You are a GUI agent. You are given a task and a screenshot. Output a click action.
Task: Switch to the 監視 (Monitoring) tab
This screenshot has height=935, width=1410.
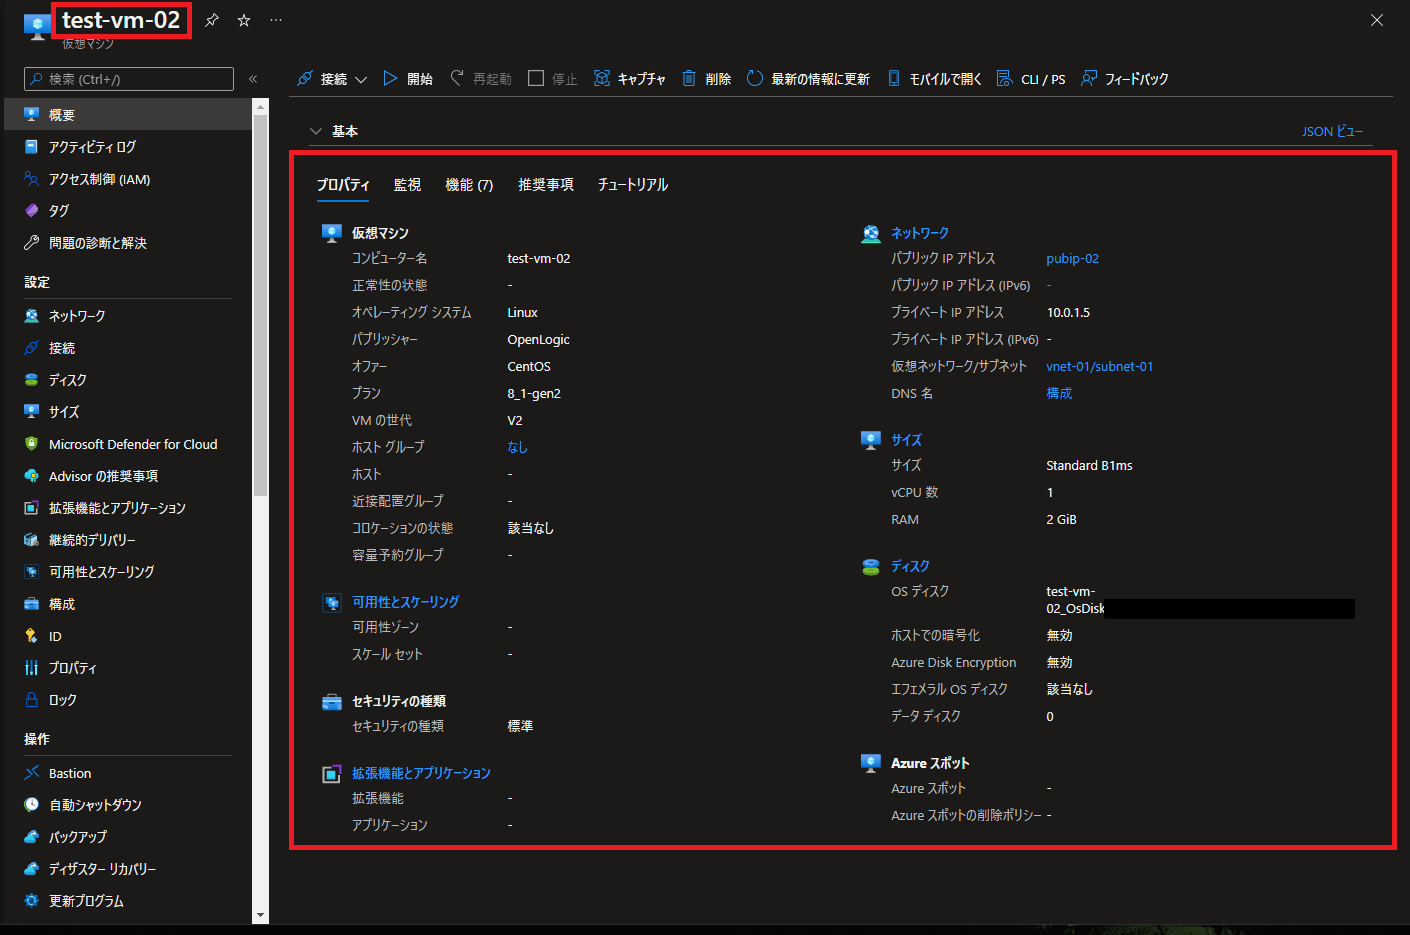click(407, 185)
